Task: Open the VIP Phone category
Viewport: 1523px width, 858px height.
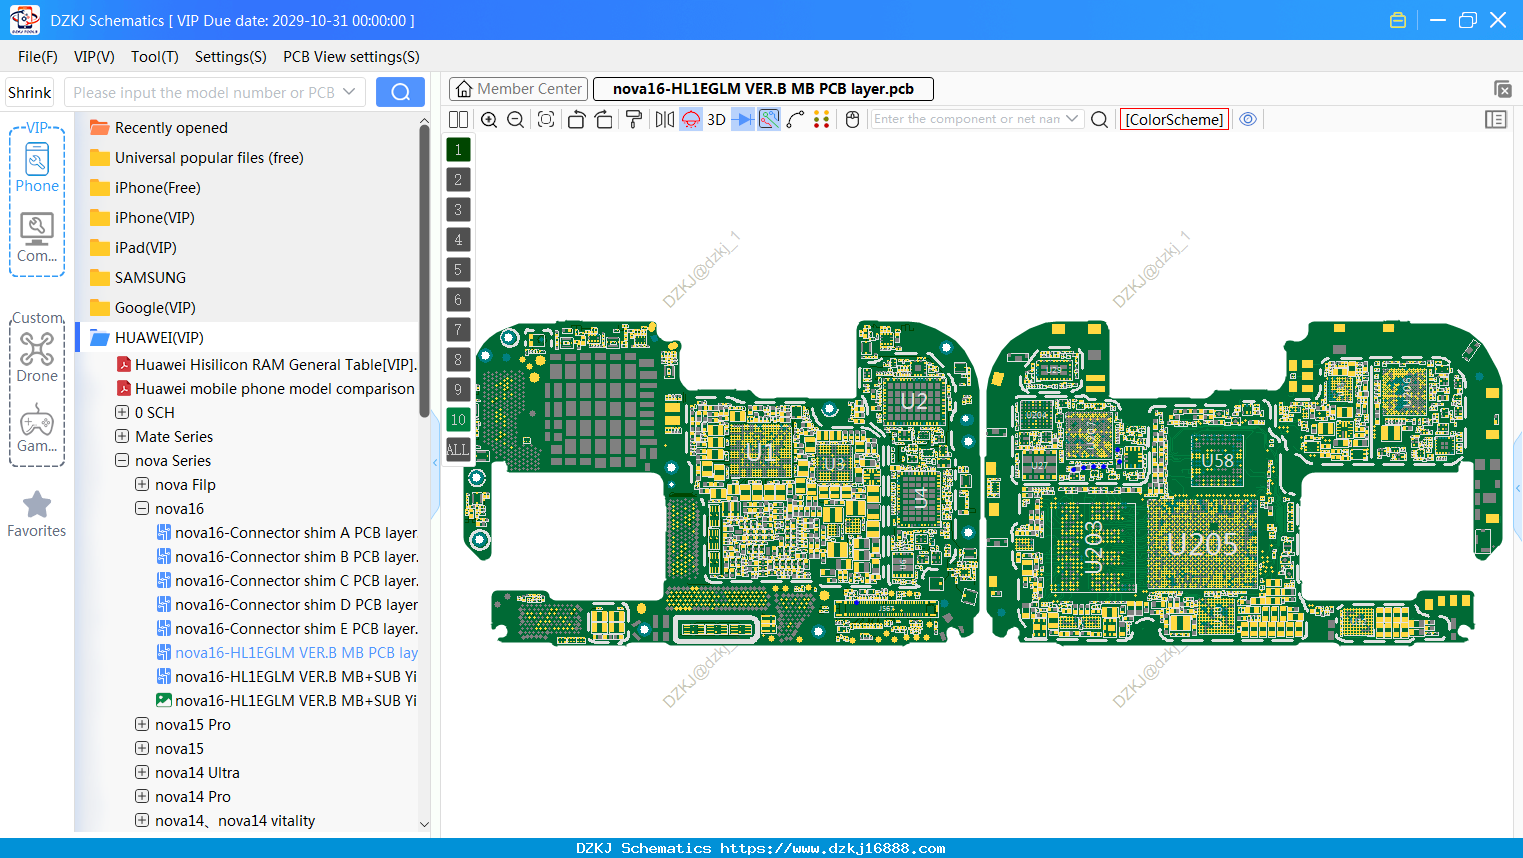Action: click(37, 167)
